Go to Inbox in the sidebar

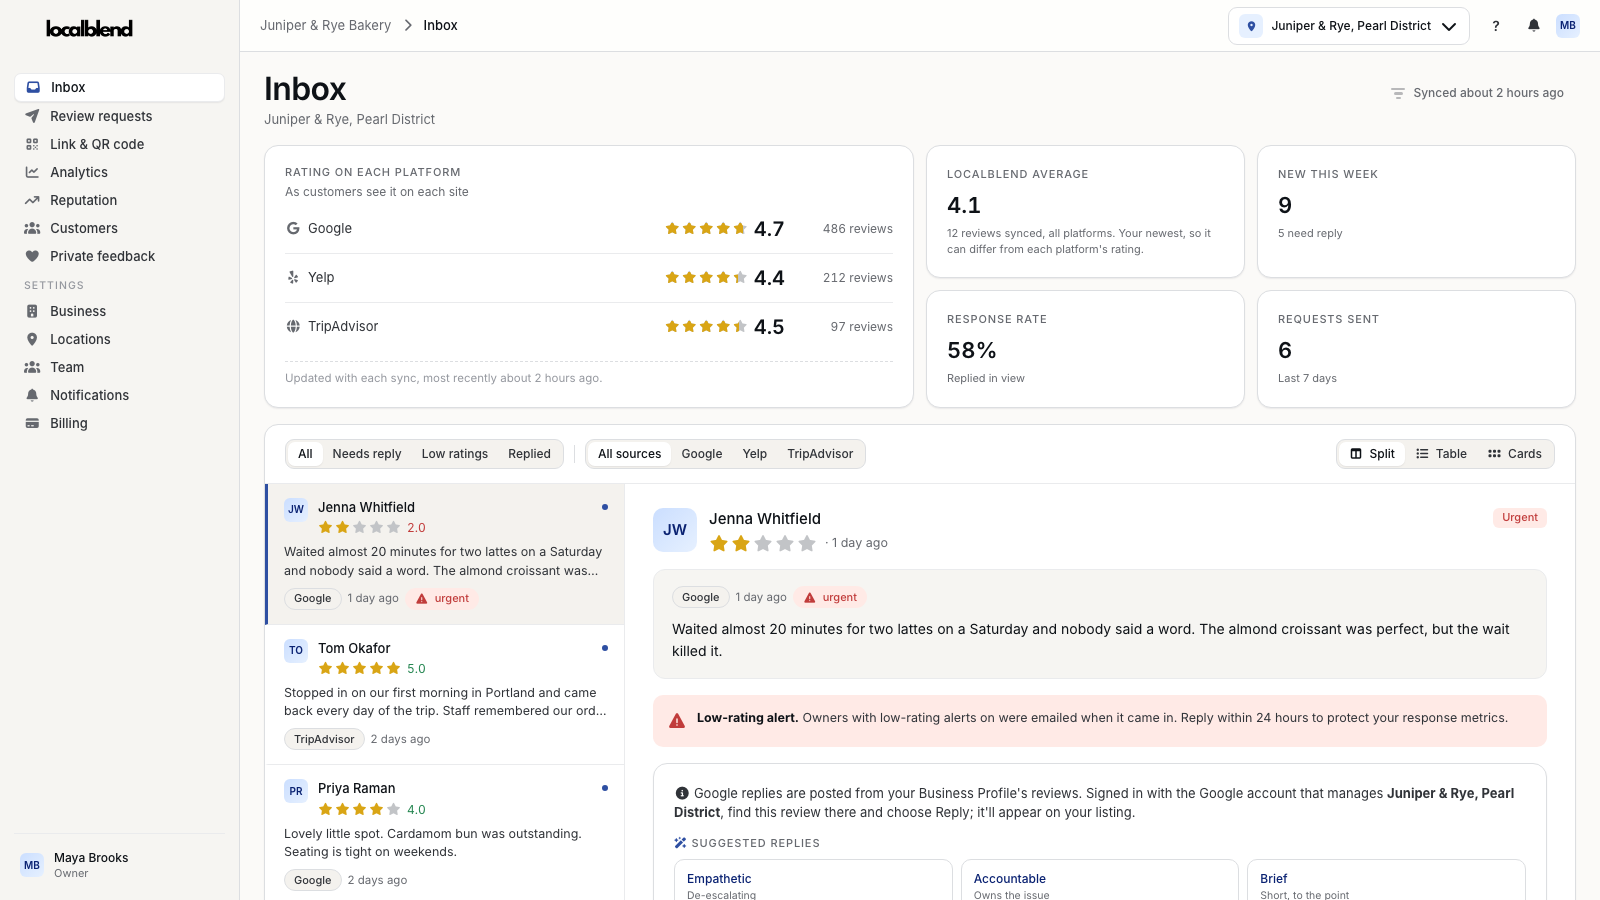coord(120,87)
